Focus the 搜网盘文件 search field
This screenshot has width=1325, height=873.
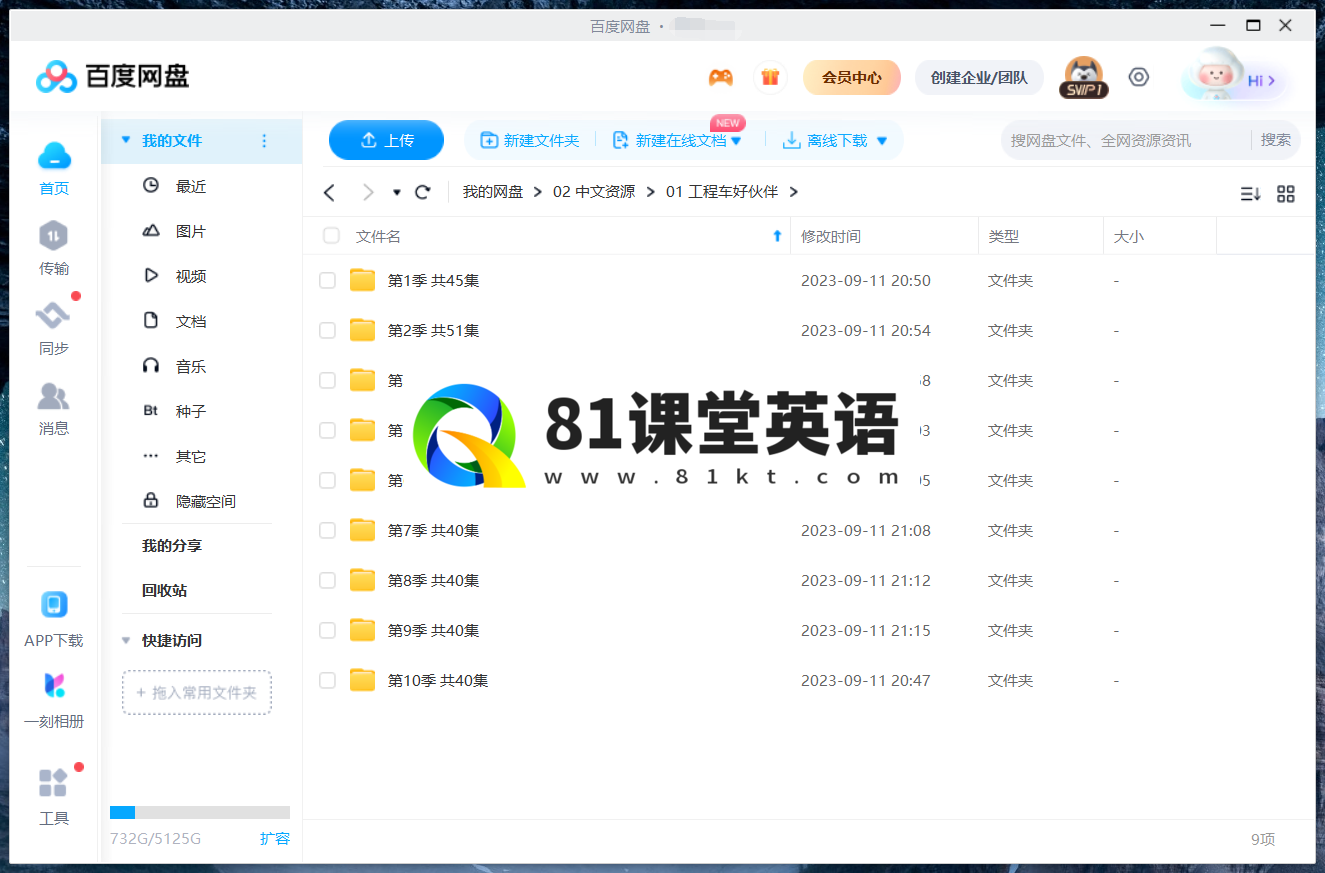point(1125,140)
